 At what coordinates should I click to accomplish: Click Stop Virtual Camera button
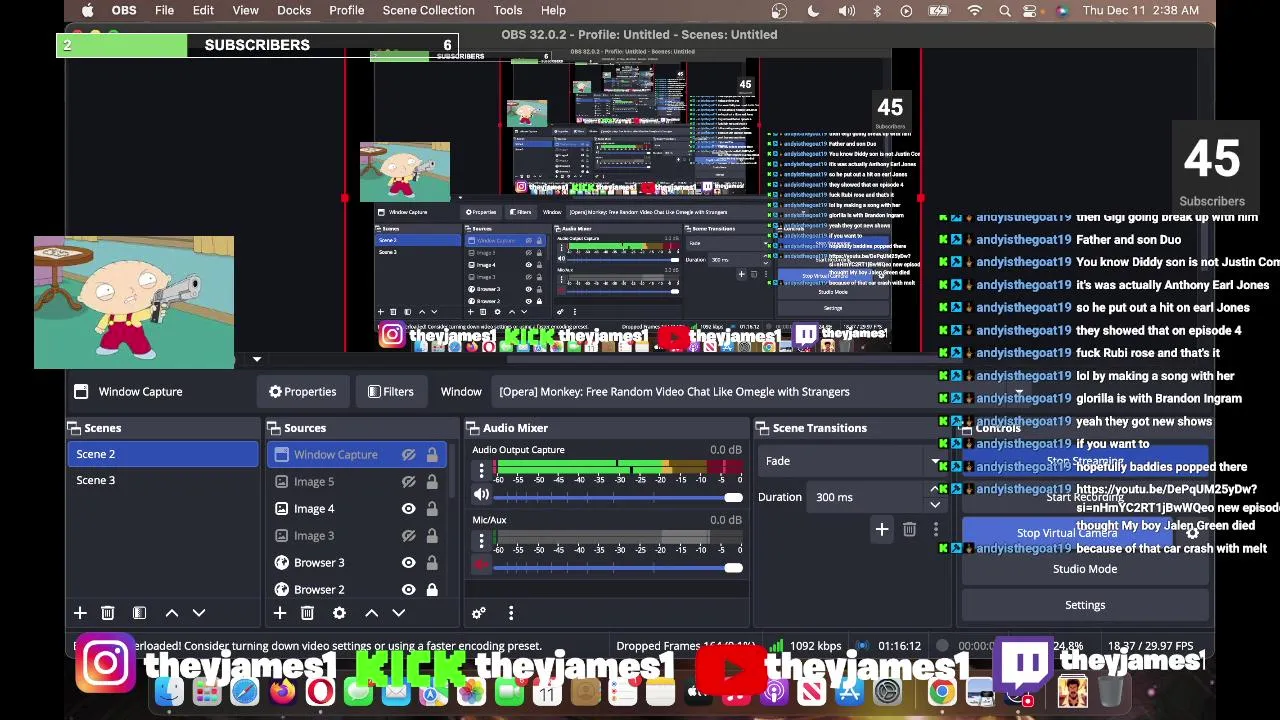(1067, 533)
